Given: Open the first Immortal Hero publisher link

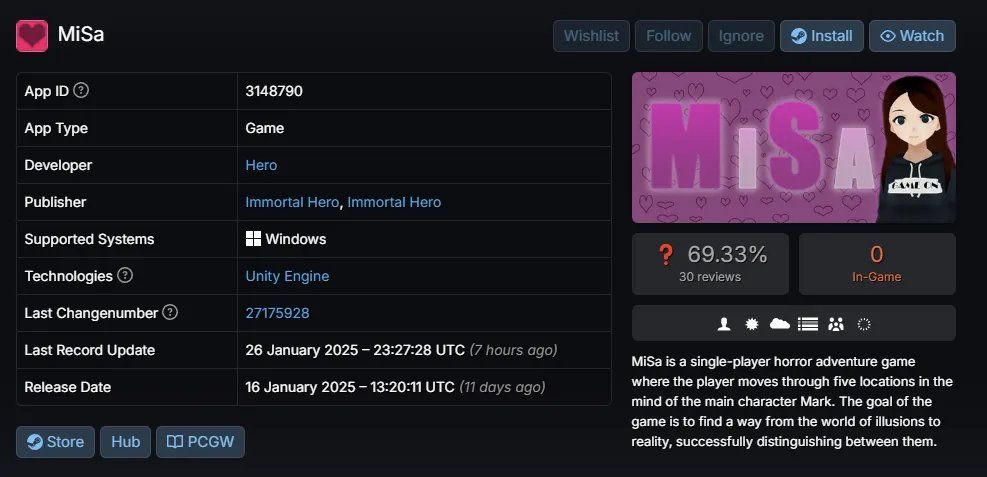Looking at the screenshot, I should 292,202.
